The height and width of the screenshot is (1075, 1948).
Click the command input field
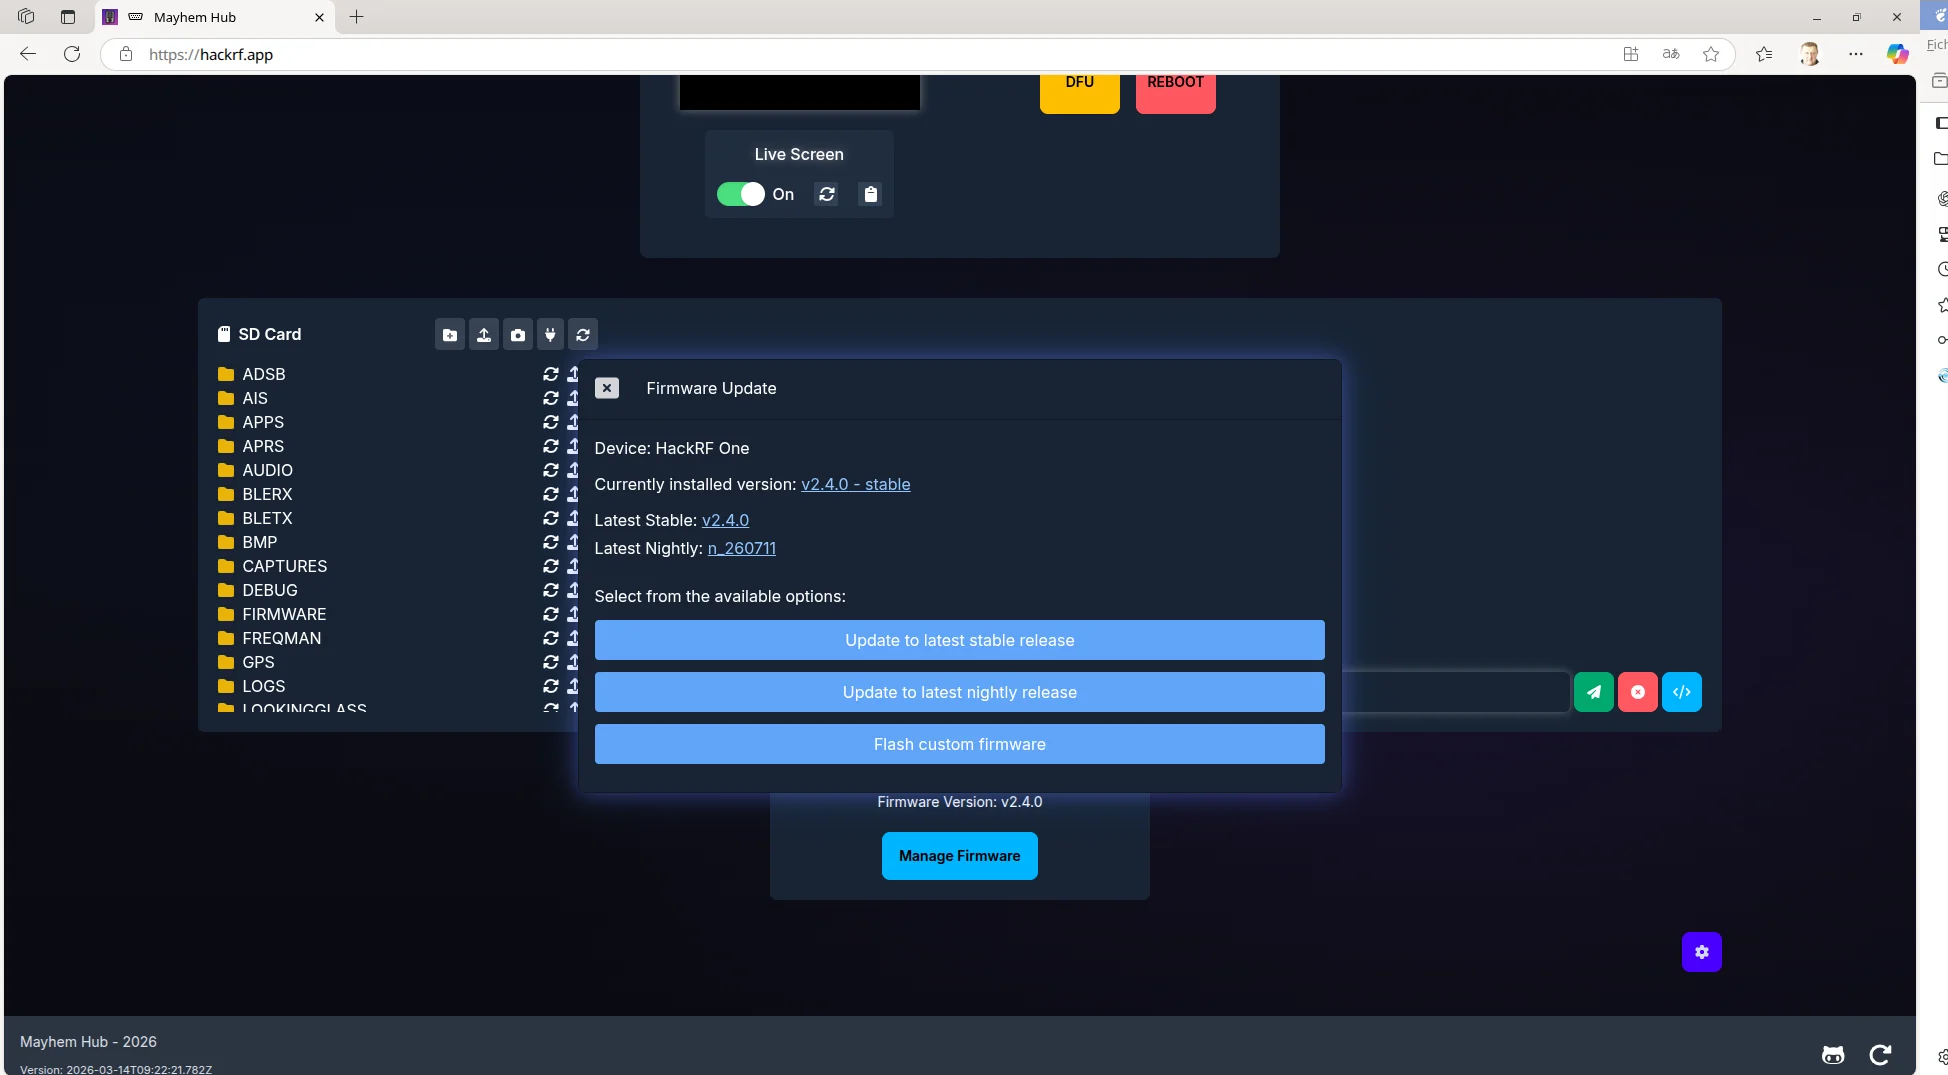click(x=1455, y=692)
